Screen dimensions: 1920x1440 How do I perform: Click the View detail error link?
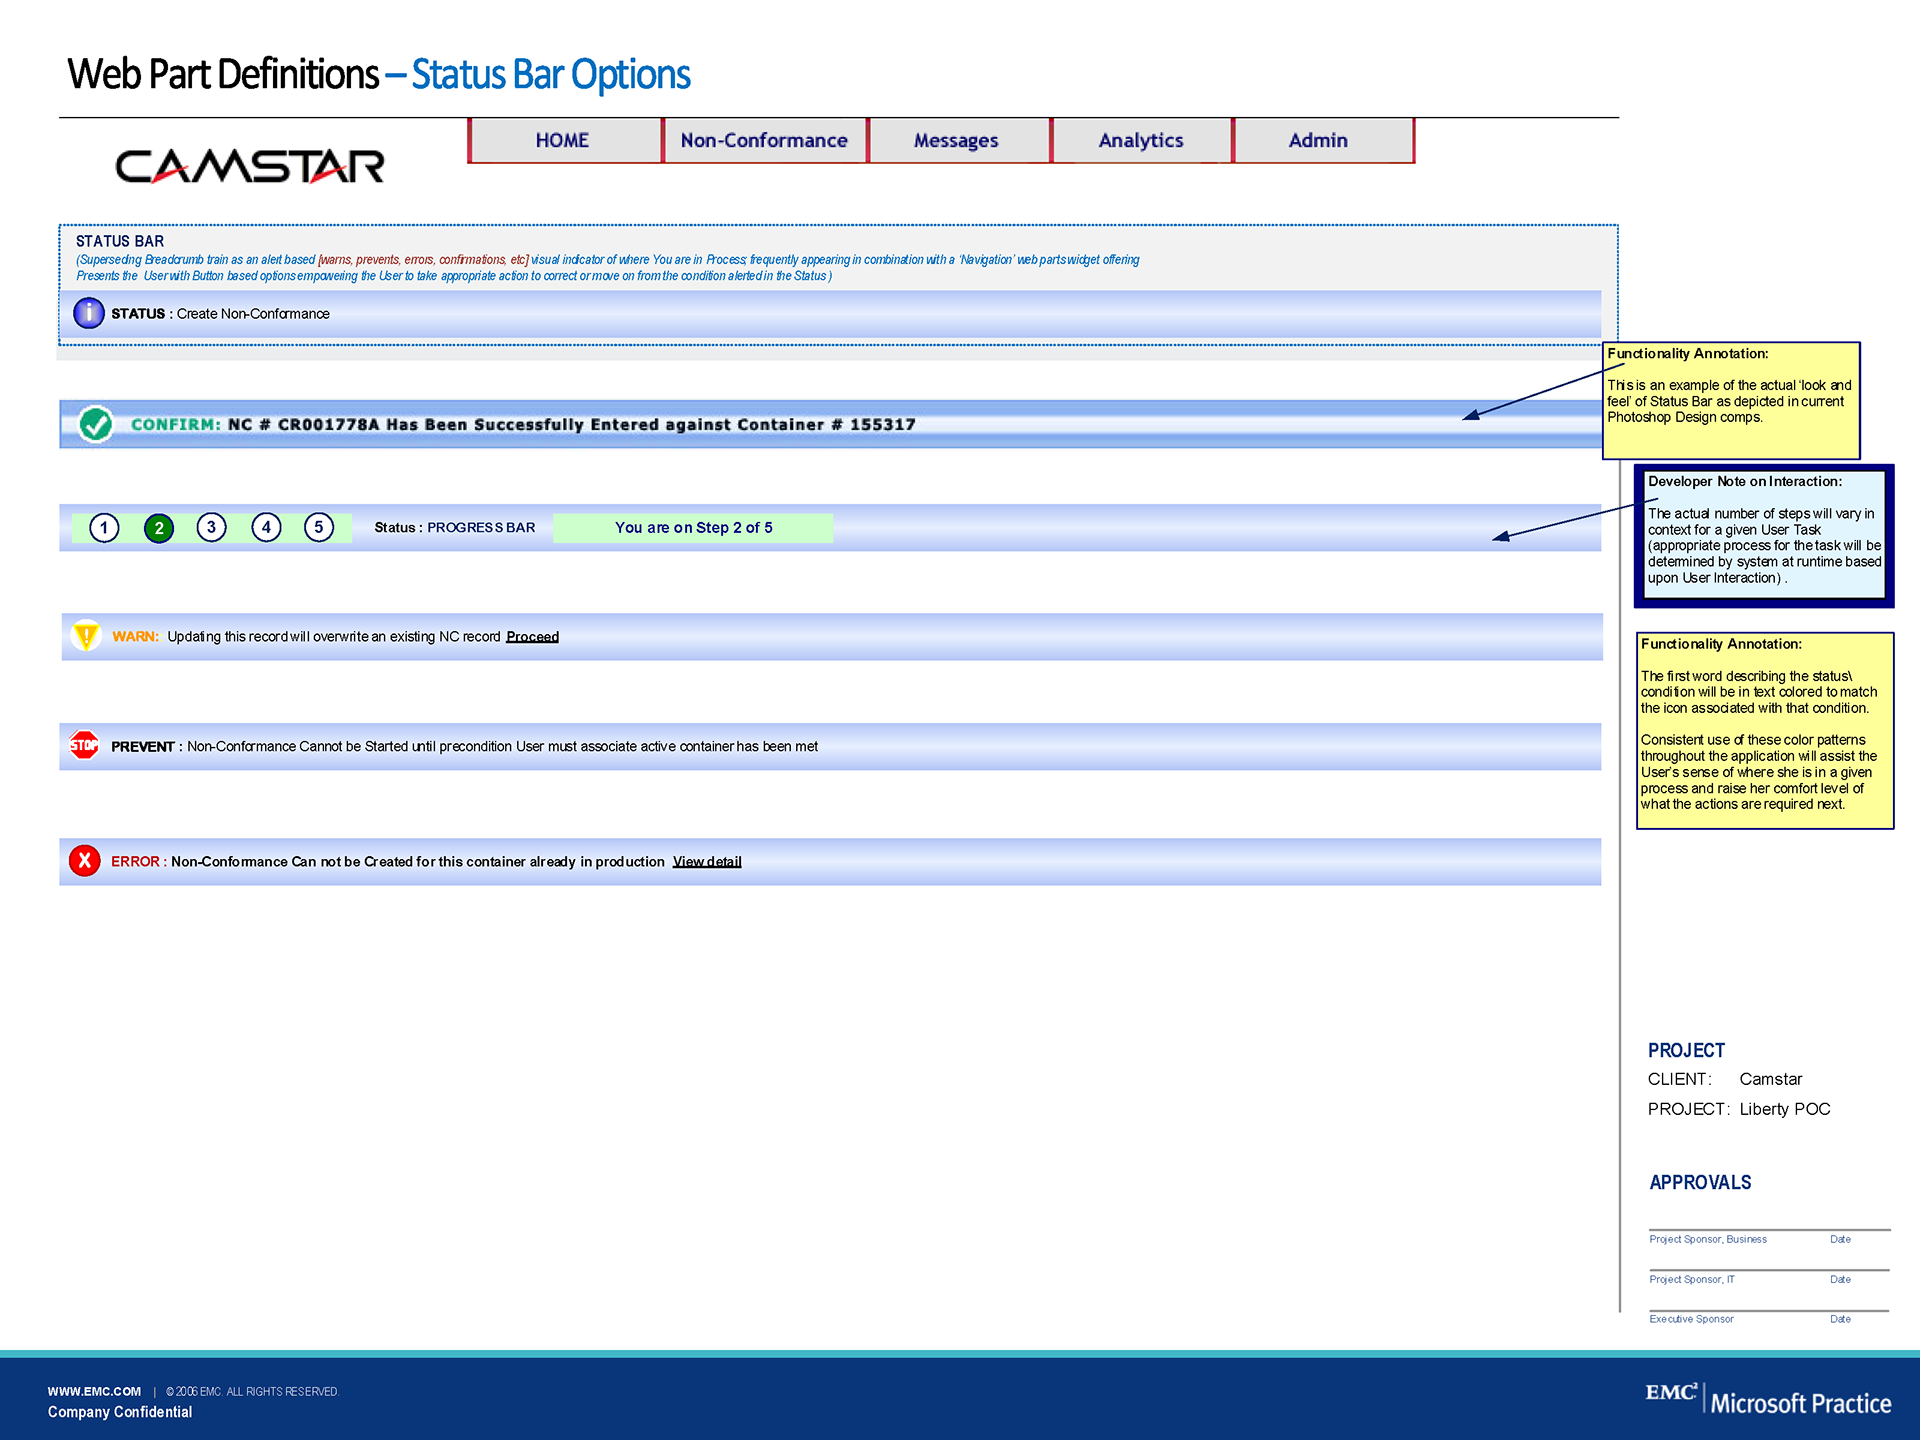[x=707, y=862]
